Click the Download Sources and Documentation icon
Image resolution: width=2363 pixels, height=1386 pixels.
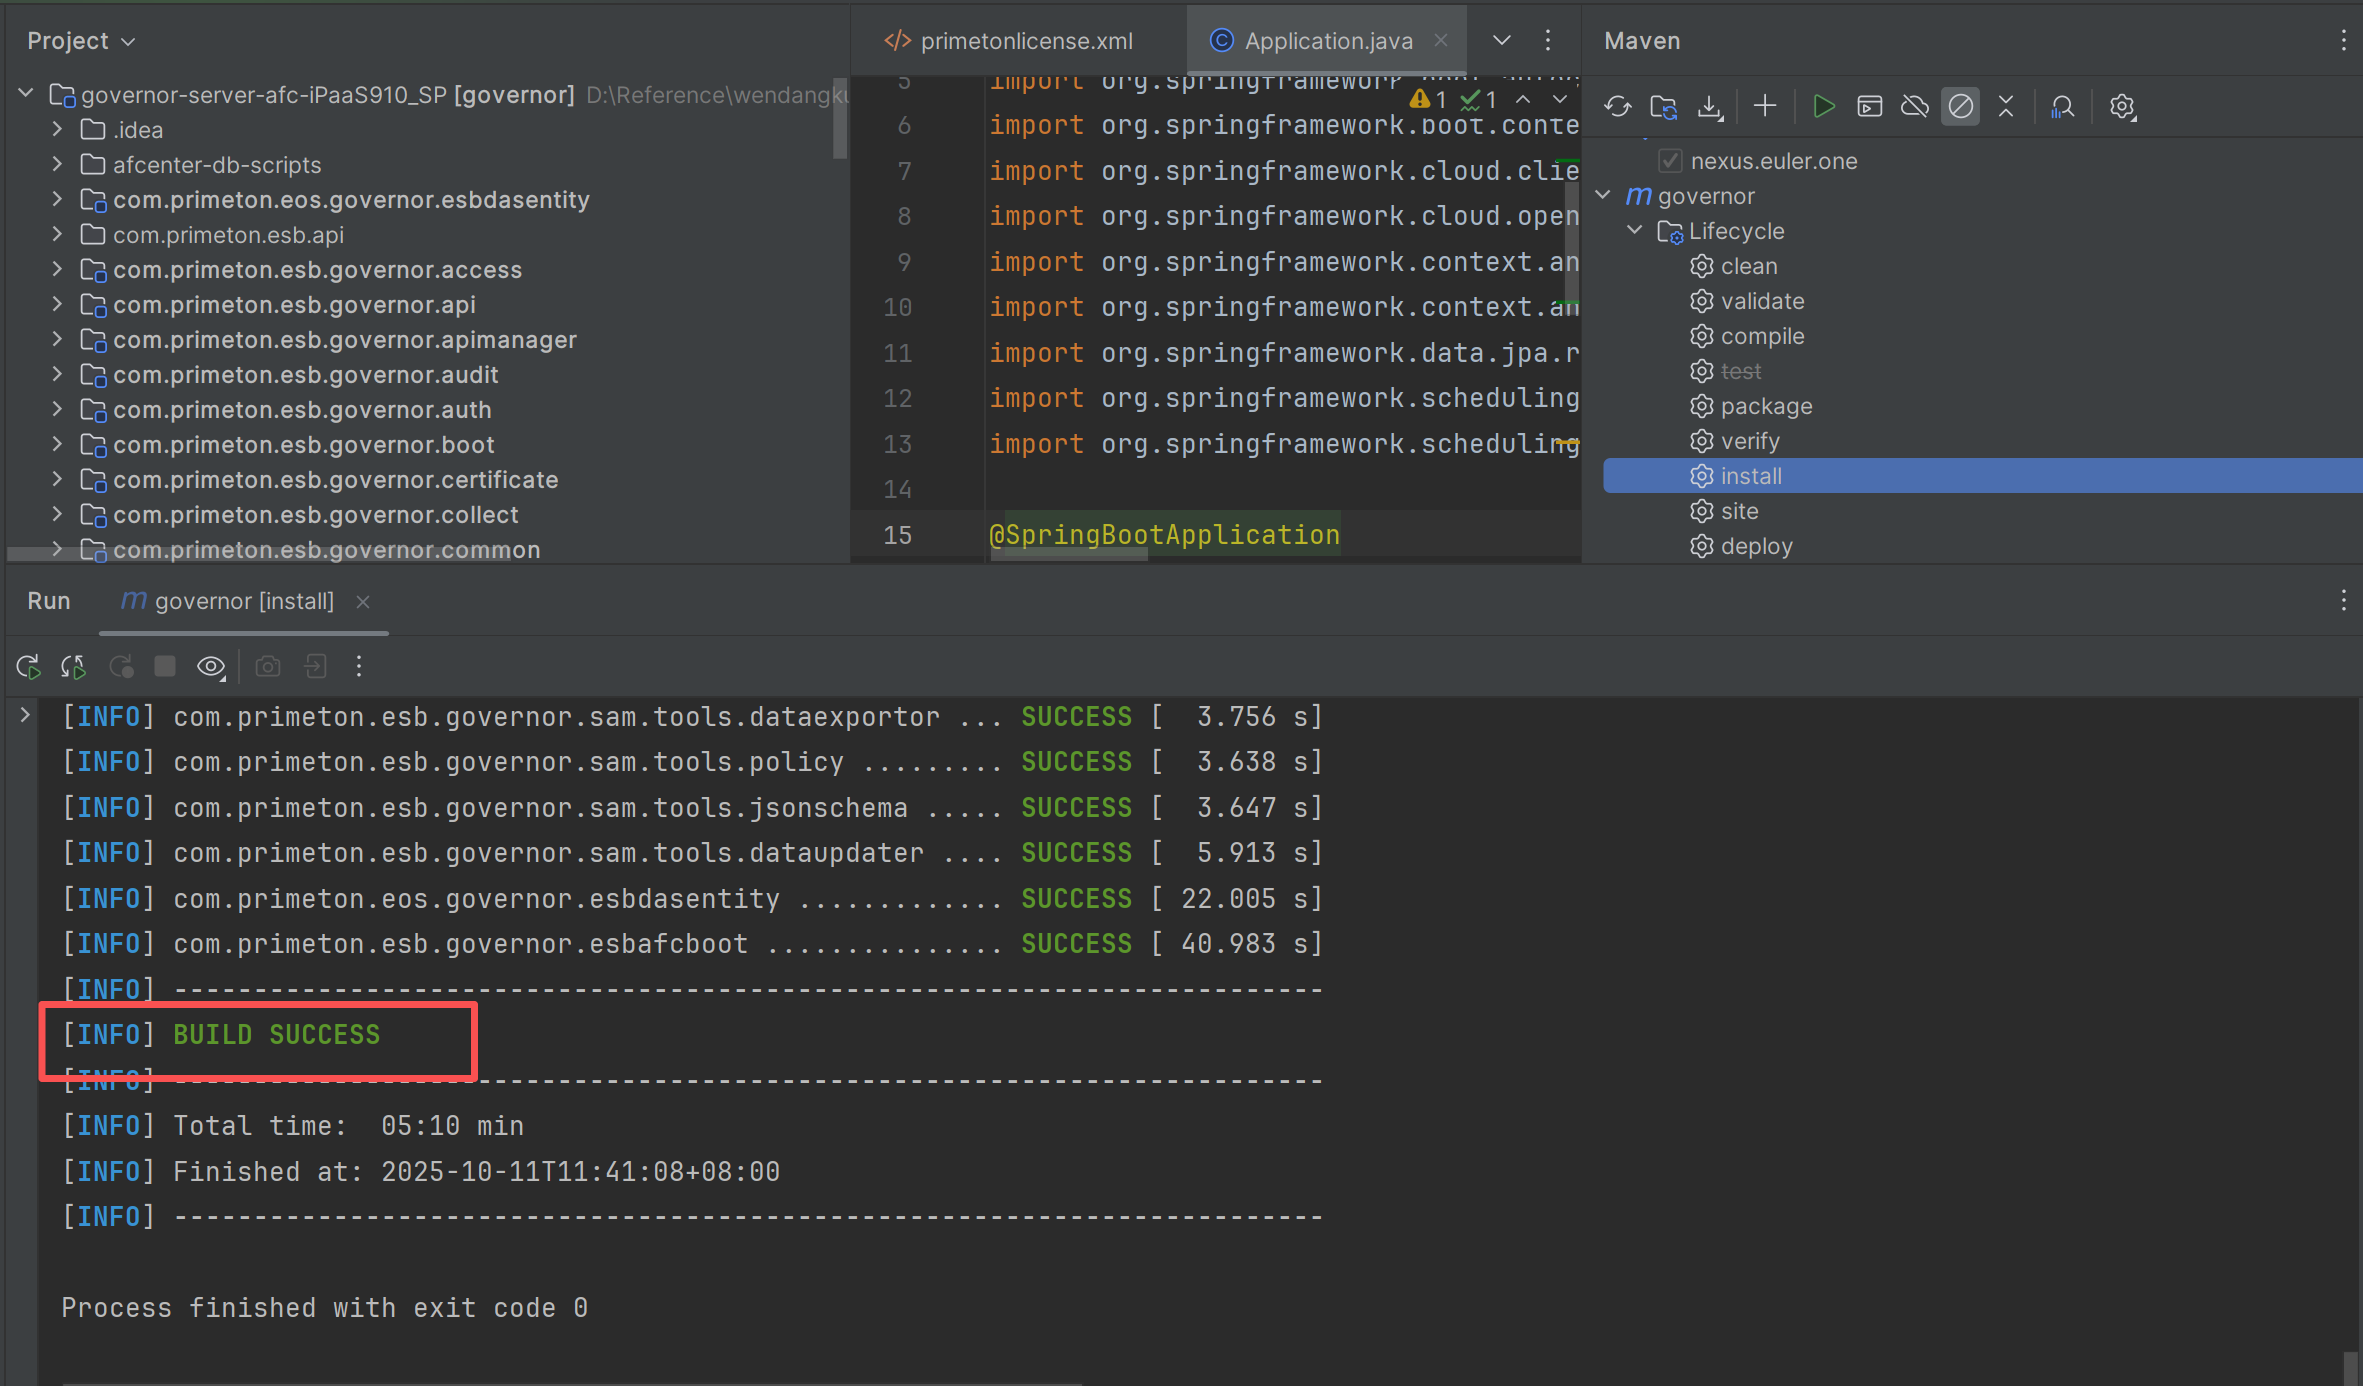point(1710,107)
